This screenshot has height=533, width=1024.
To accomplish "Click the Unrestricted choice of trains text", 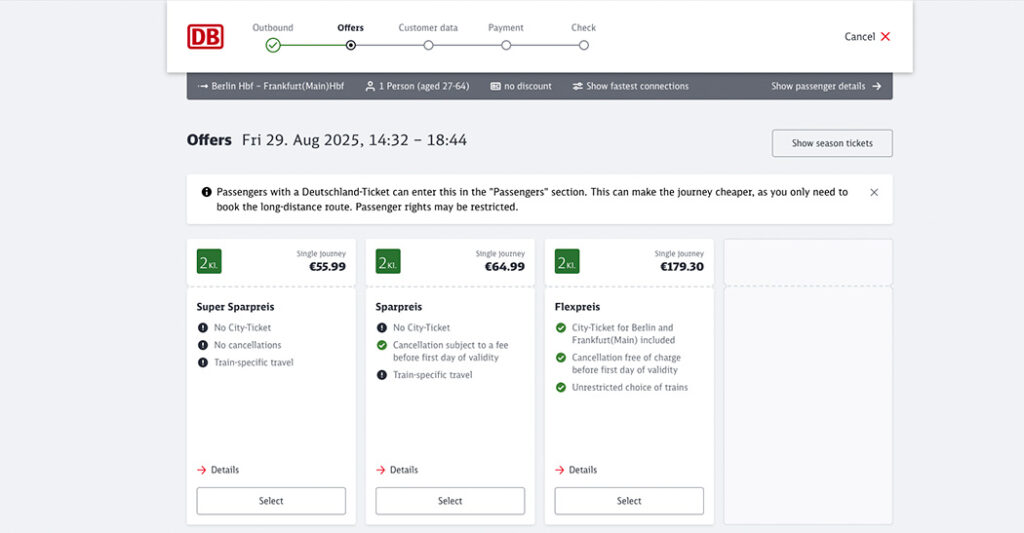I will click(x=630, y=387).
